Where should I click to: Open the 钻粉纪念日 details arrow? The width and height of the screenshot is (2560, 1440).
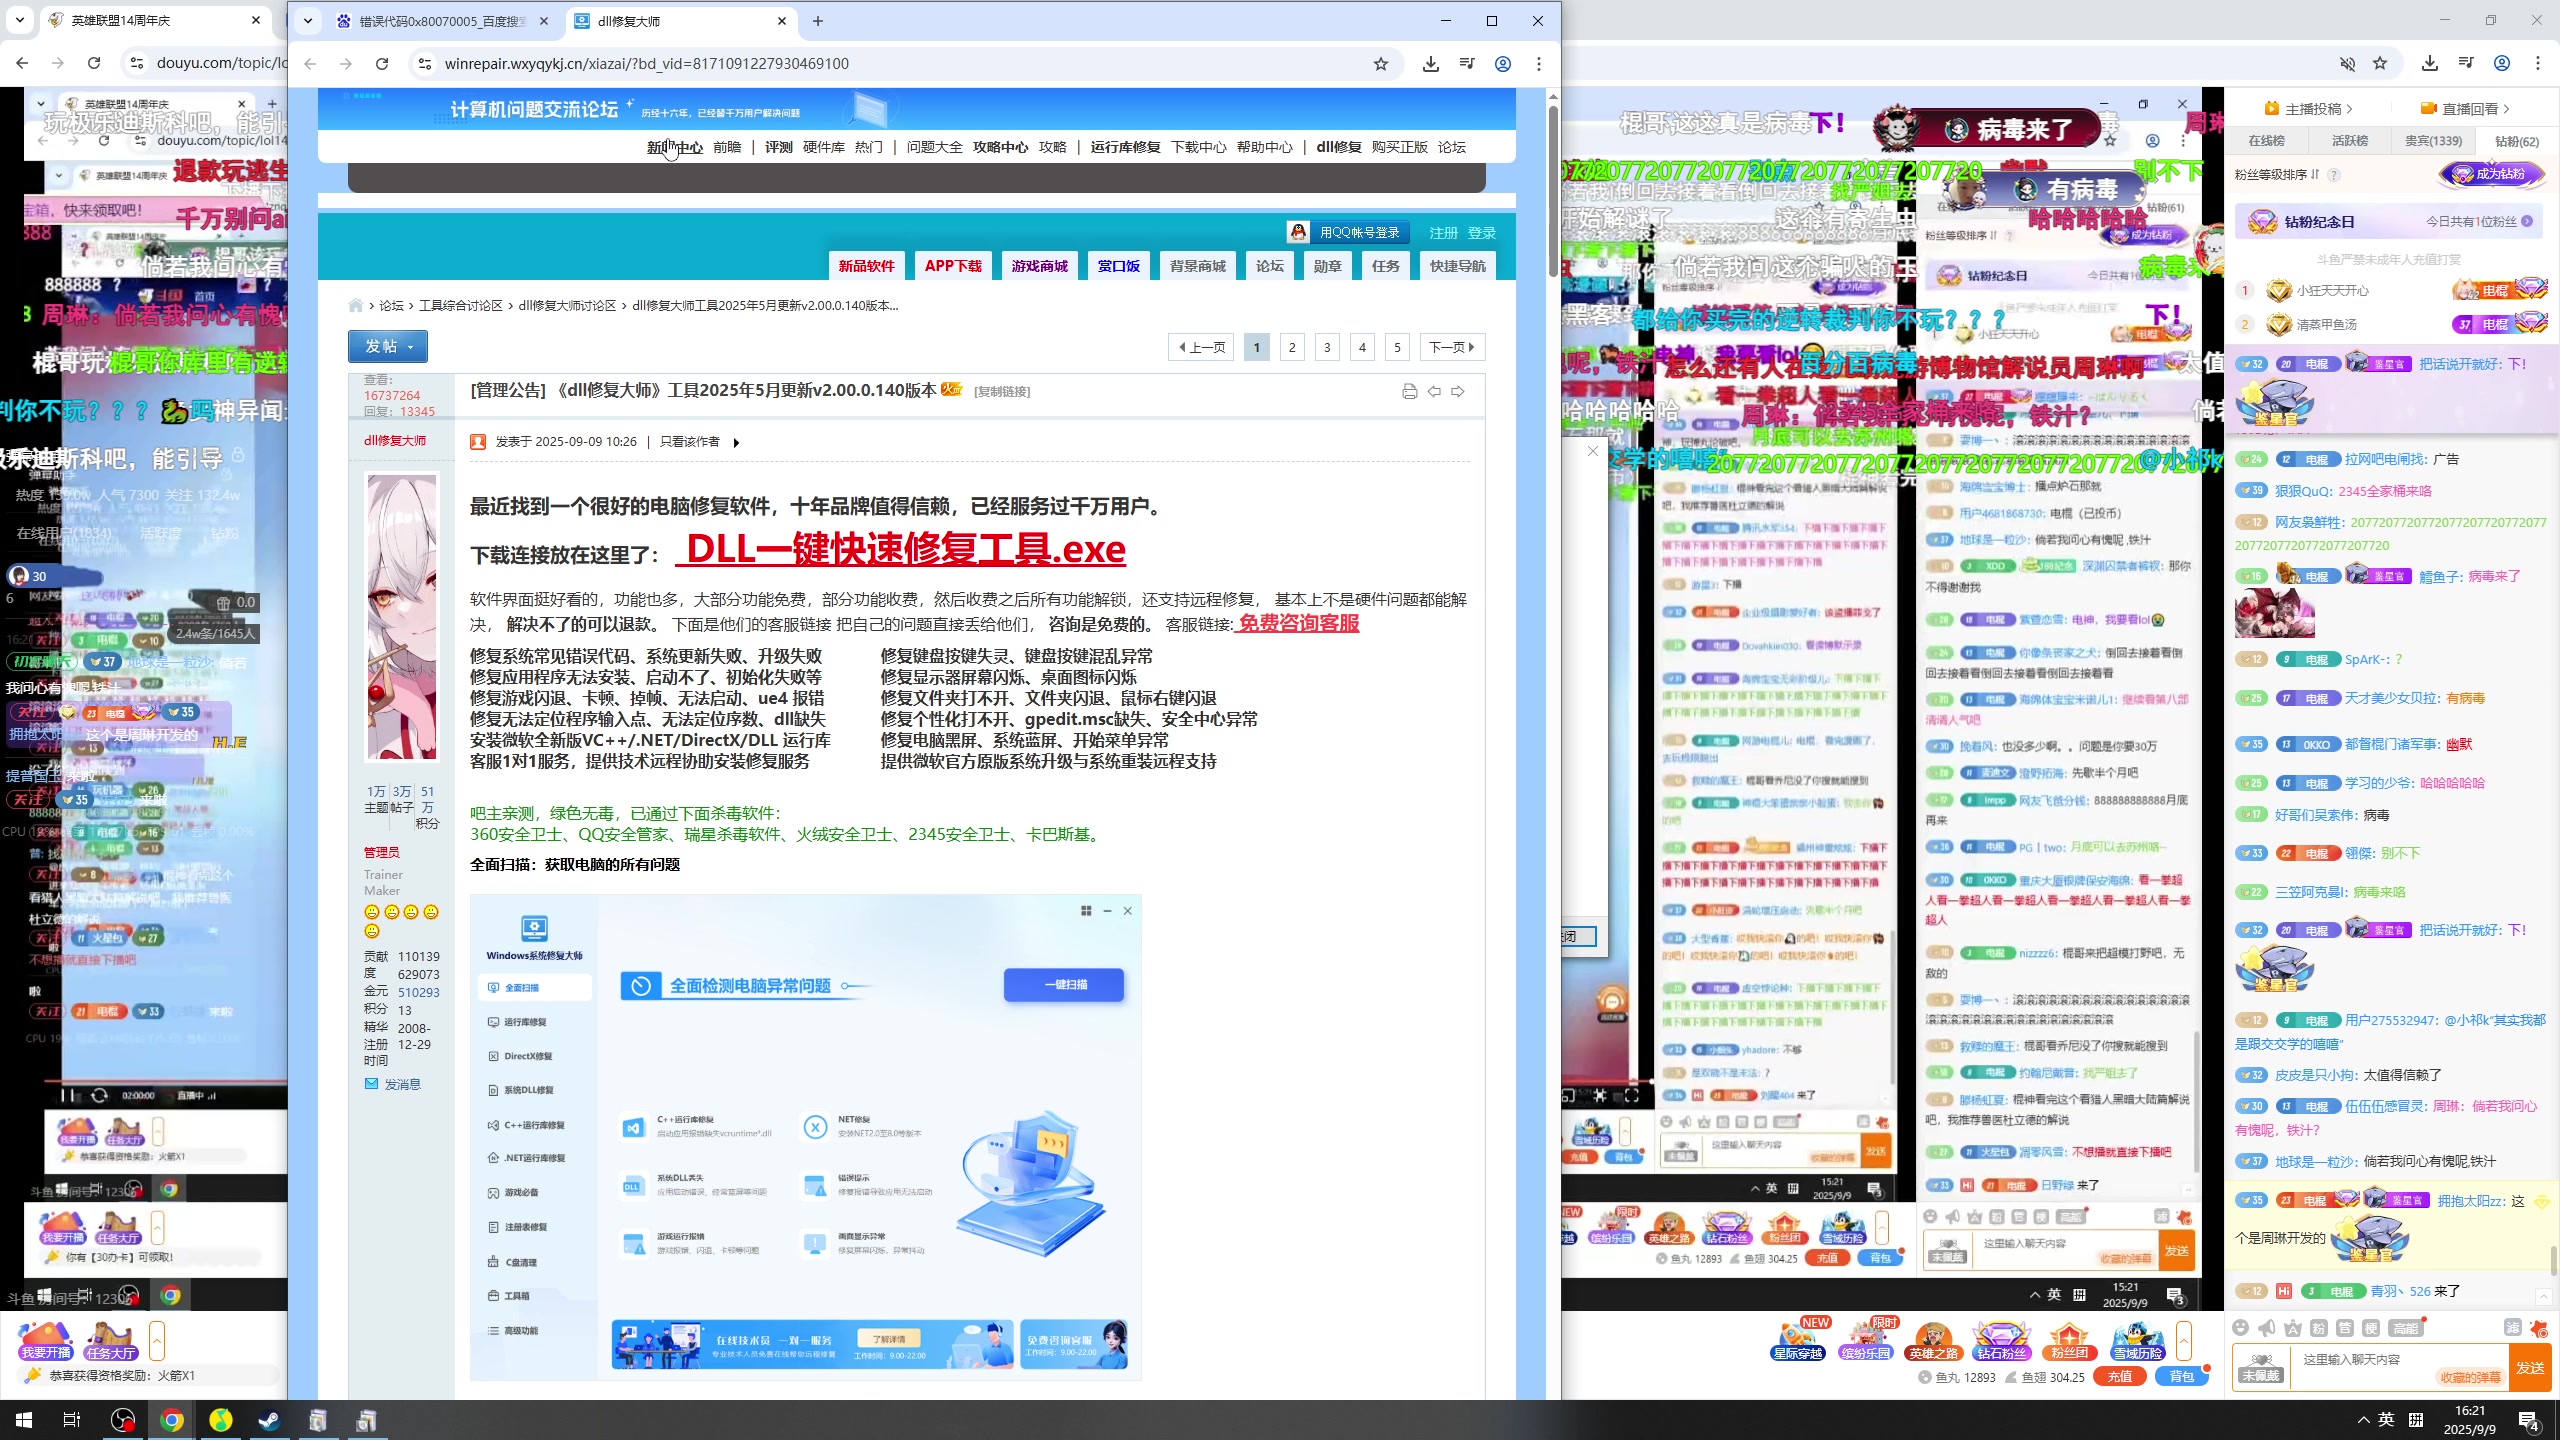pos(2527,221)
